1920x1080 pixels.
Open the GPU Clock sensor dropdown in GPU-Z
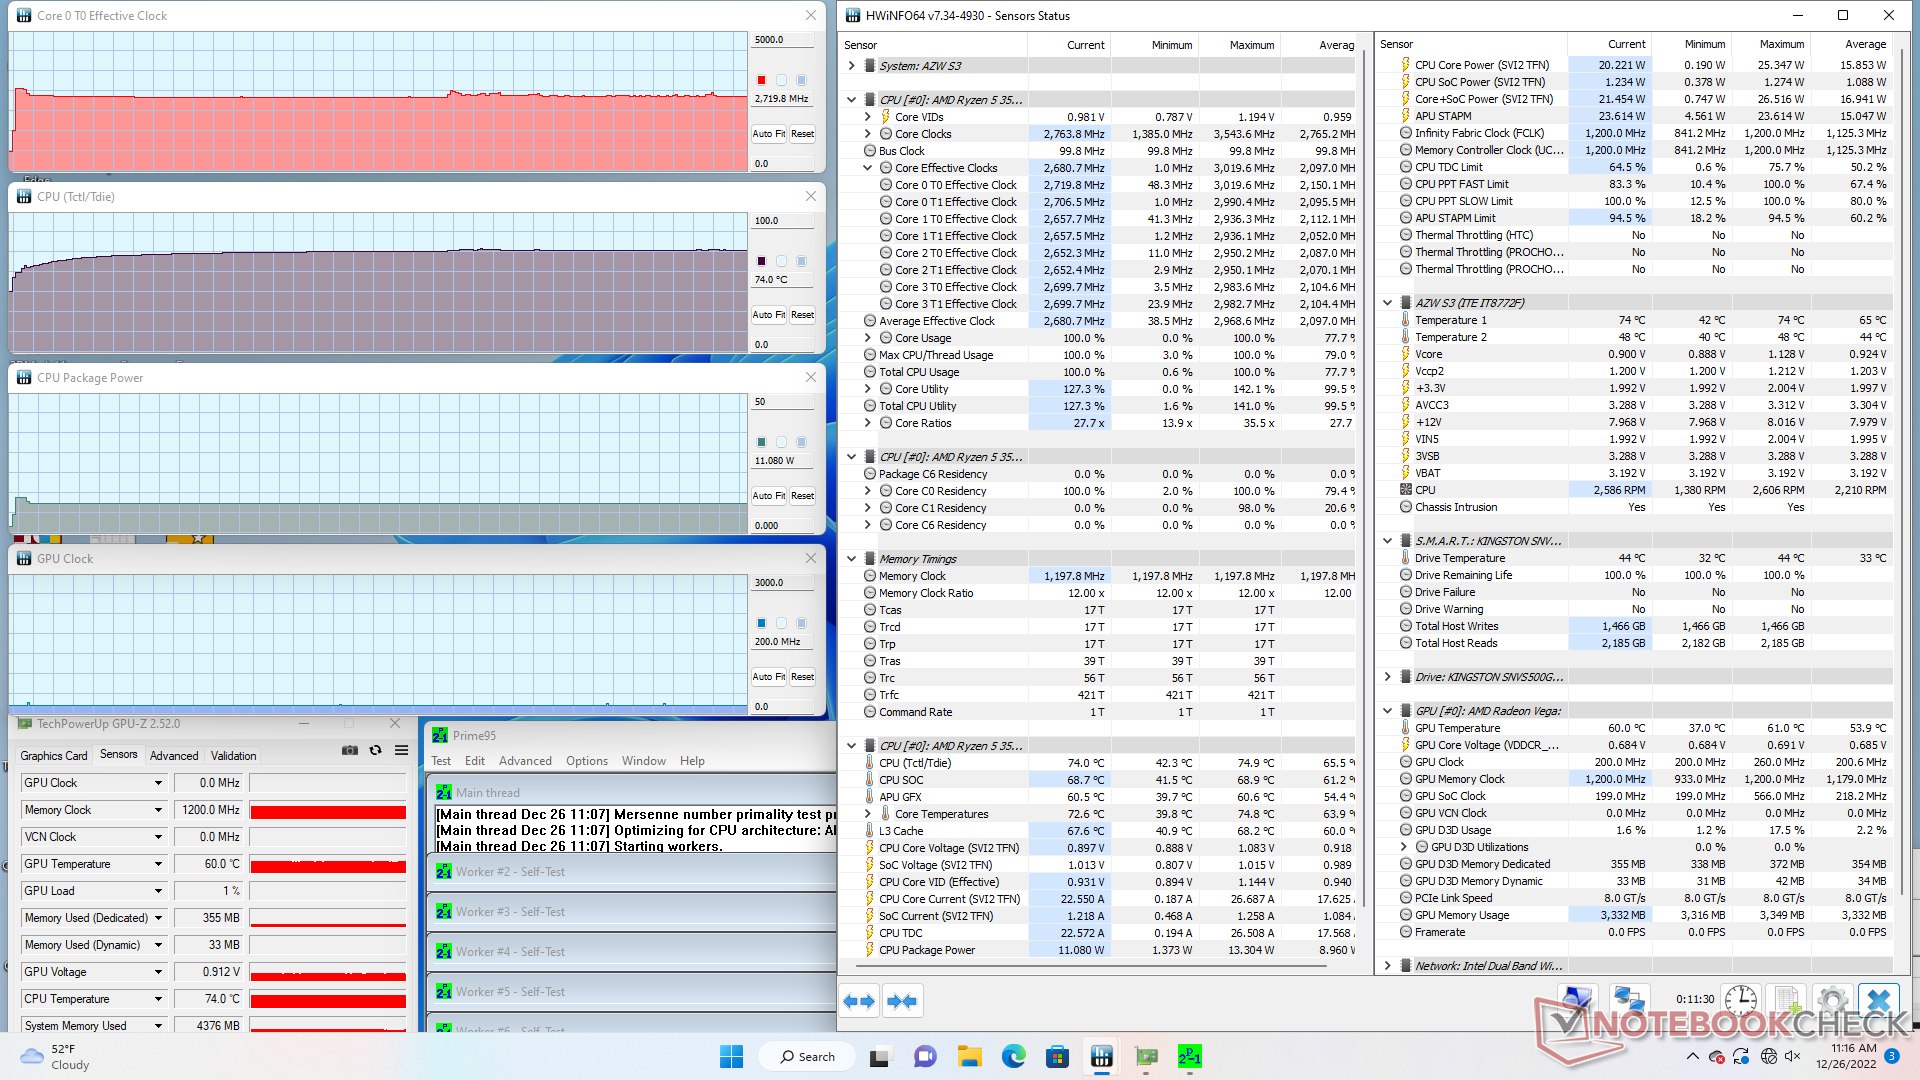pyautogui.click(x=158, y=783)
